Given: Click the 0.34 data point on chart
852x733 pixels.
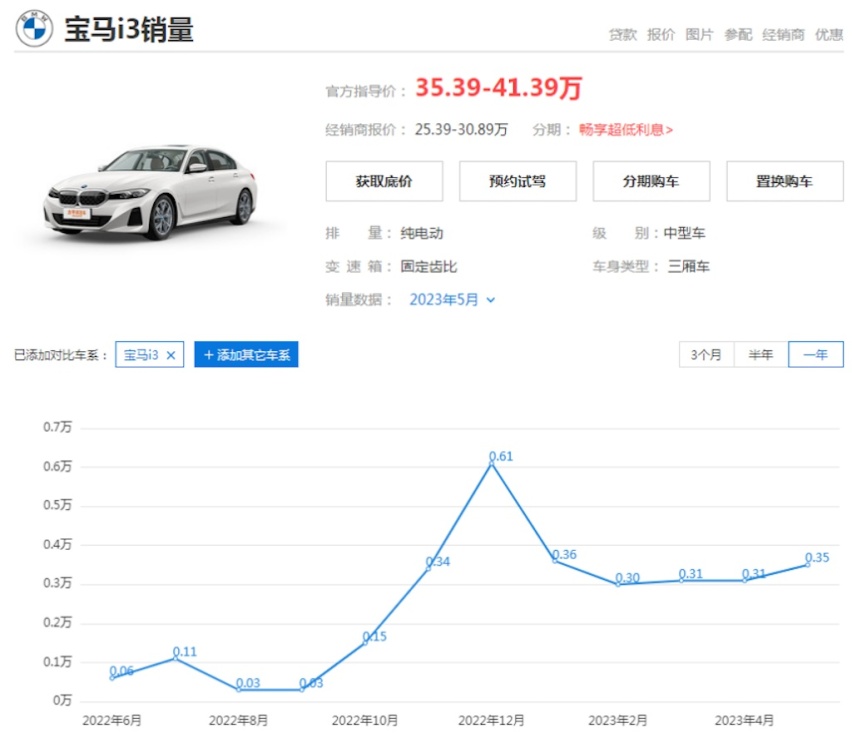Looking at the screenshot, I should pos(428,568).
